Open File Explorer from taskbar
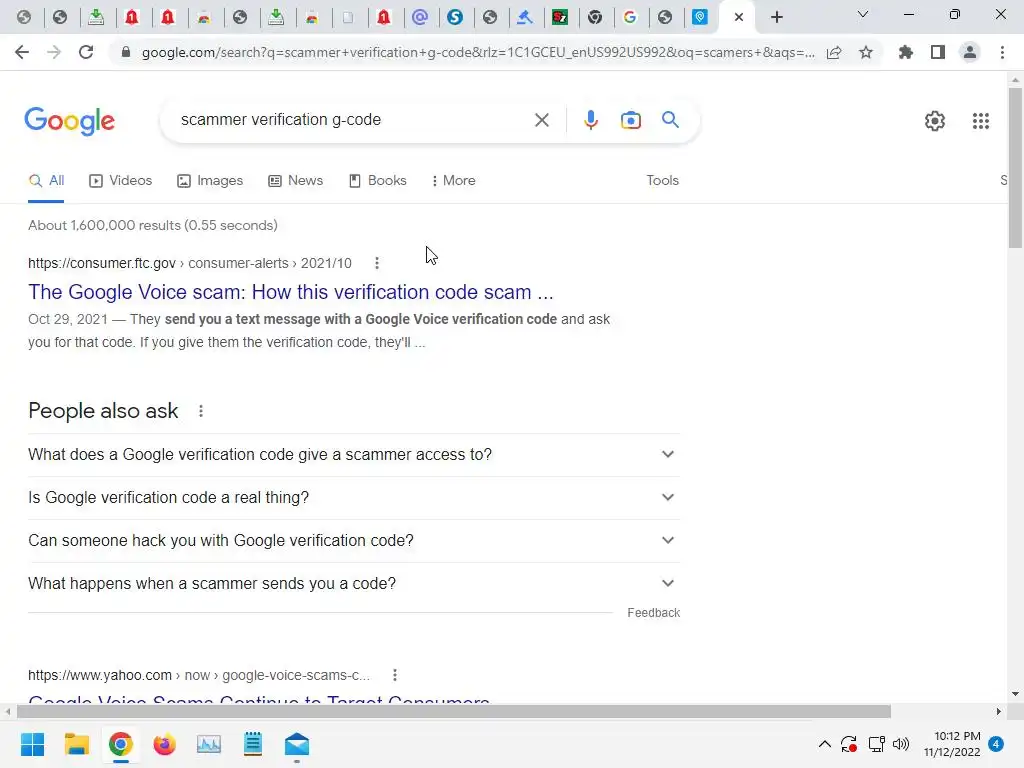Screen dimensions: 1024x768 [x=76, y=744]
